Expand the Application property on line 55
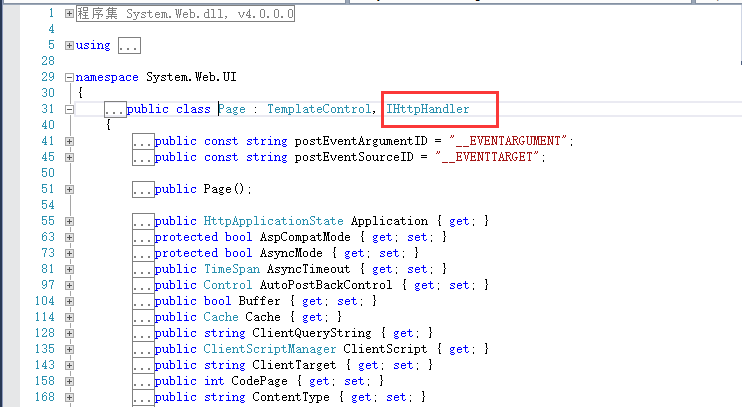This screenshot has height=407, width=742. (x=69, y=221)
